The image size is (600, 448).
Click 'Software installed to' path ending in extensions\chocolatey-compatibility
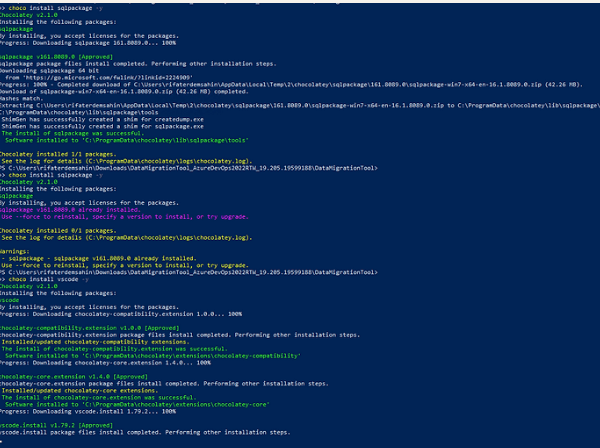point(153,356)
